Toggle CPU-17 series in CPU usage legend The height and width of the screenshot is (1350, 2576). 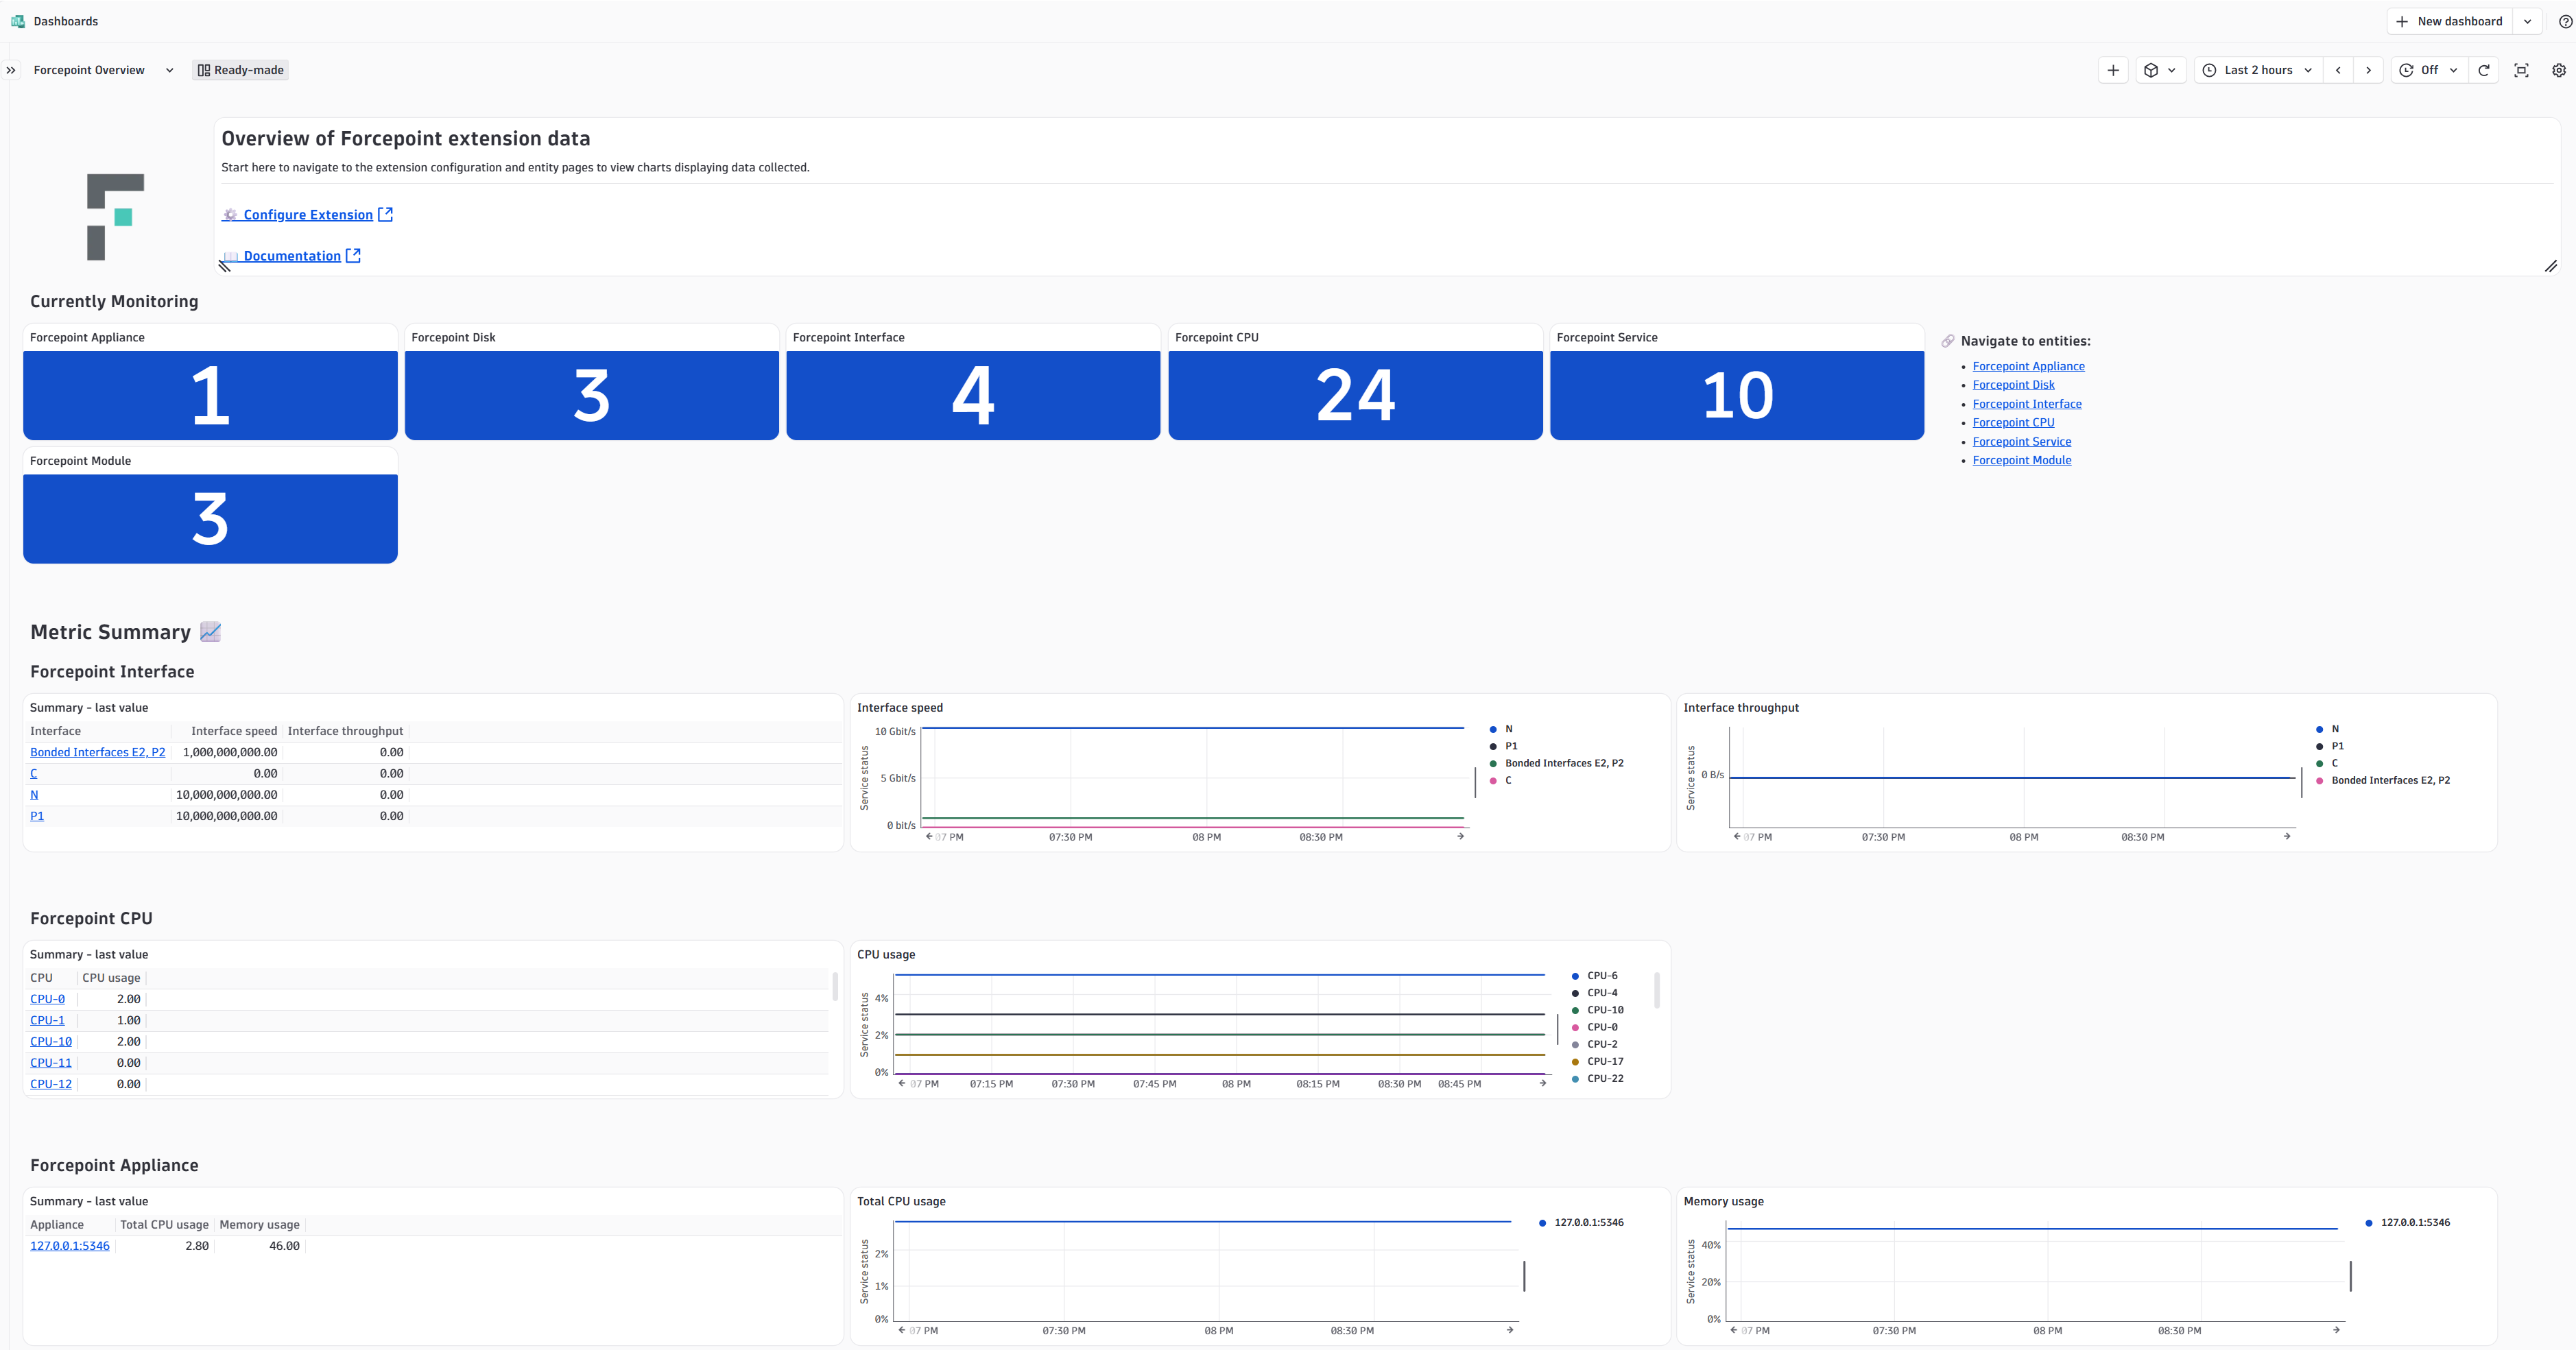1597,1061
